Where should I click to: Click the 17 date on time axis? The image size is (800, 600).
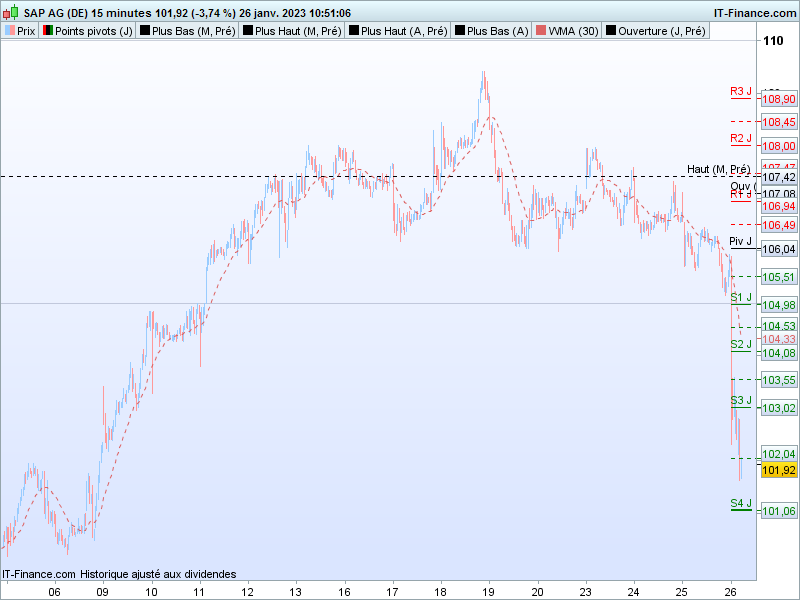point(392,592)
